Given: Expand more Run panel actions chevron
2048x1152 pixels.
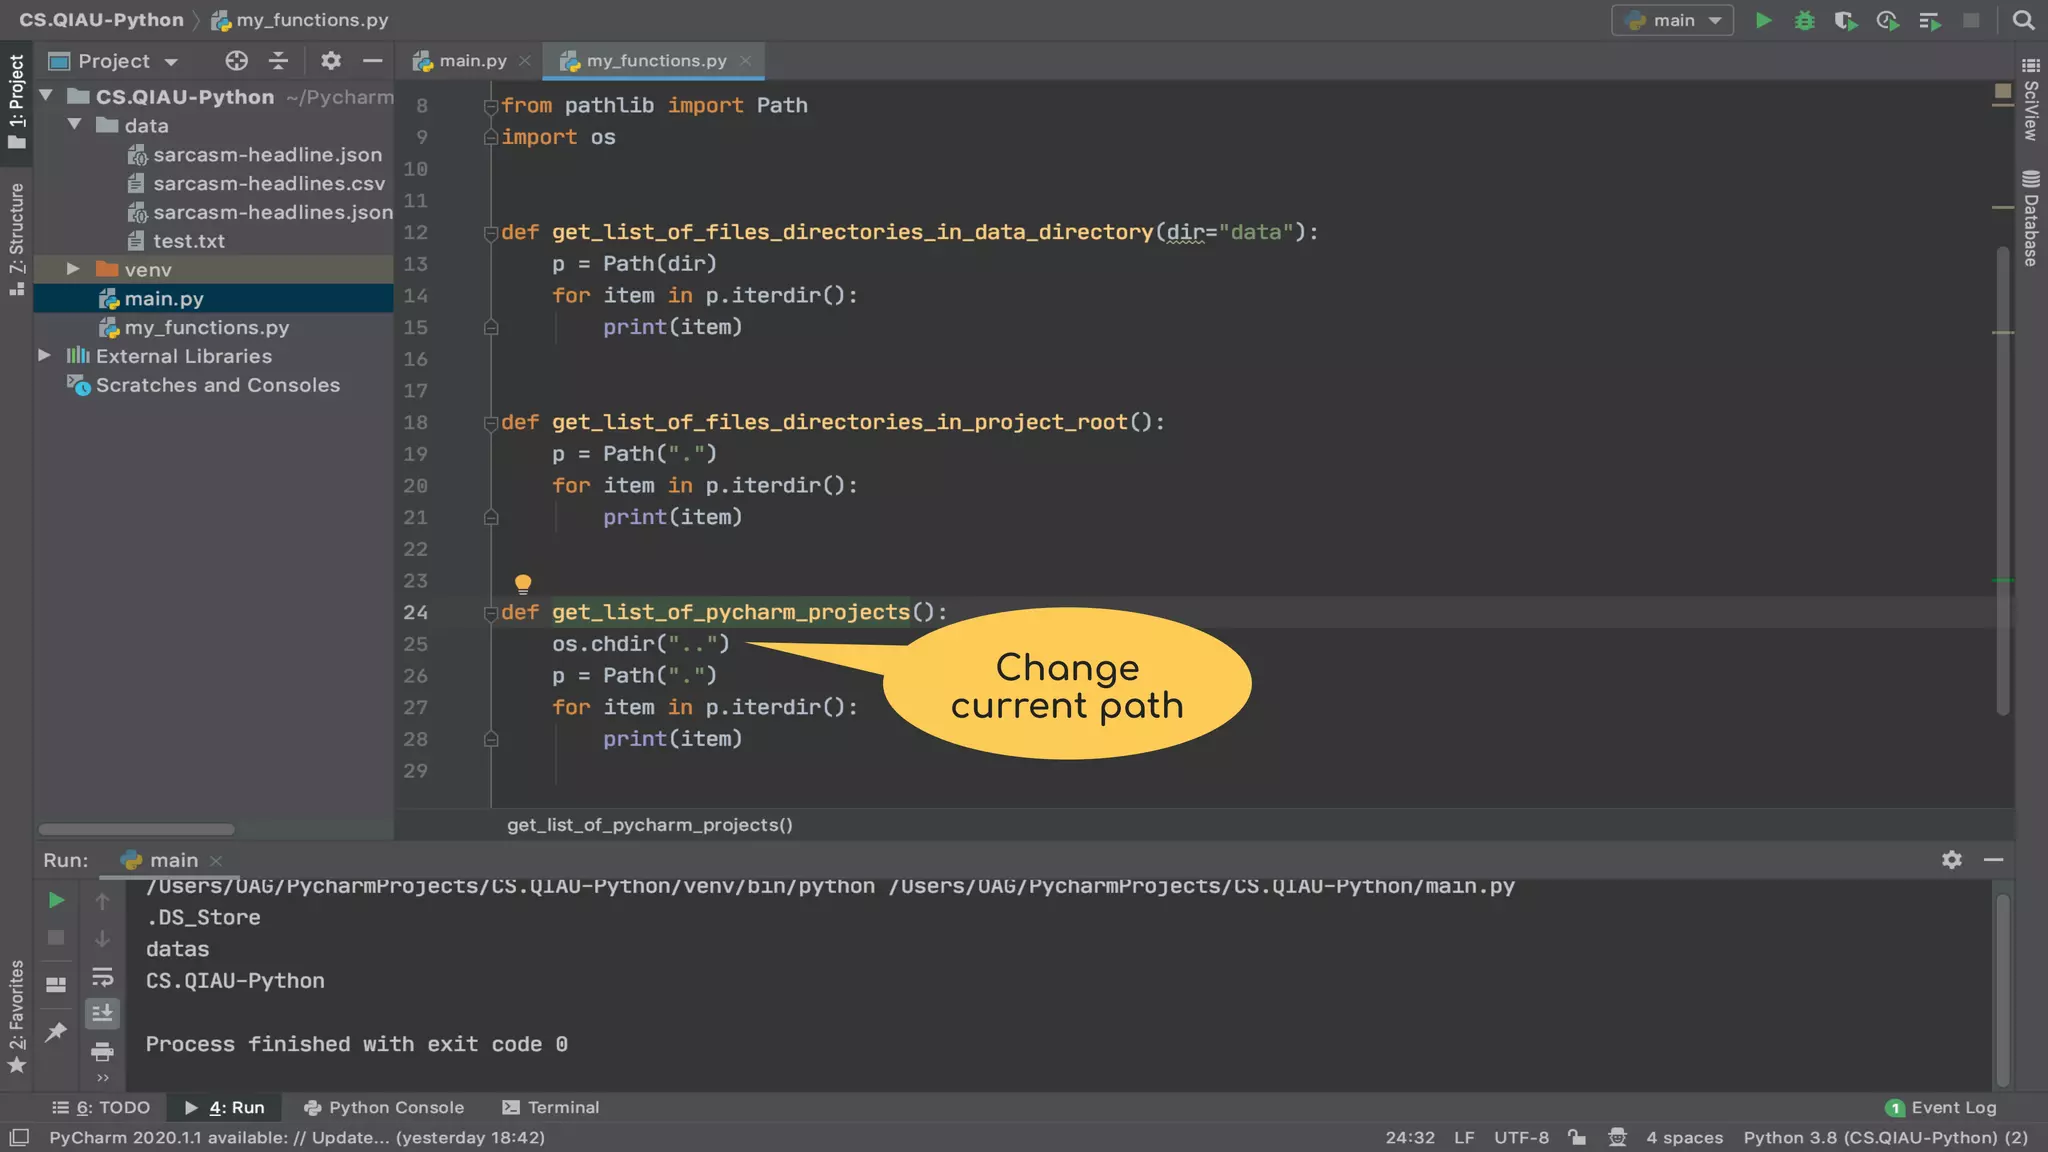Looking at the screenshot, I should 102,1078.
